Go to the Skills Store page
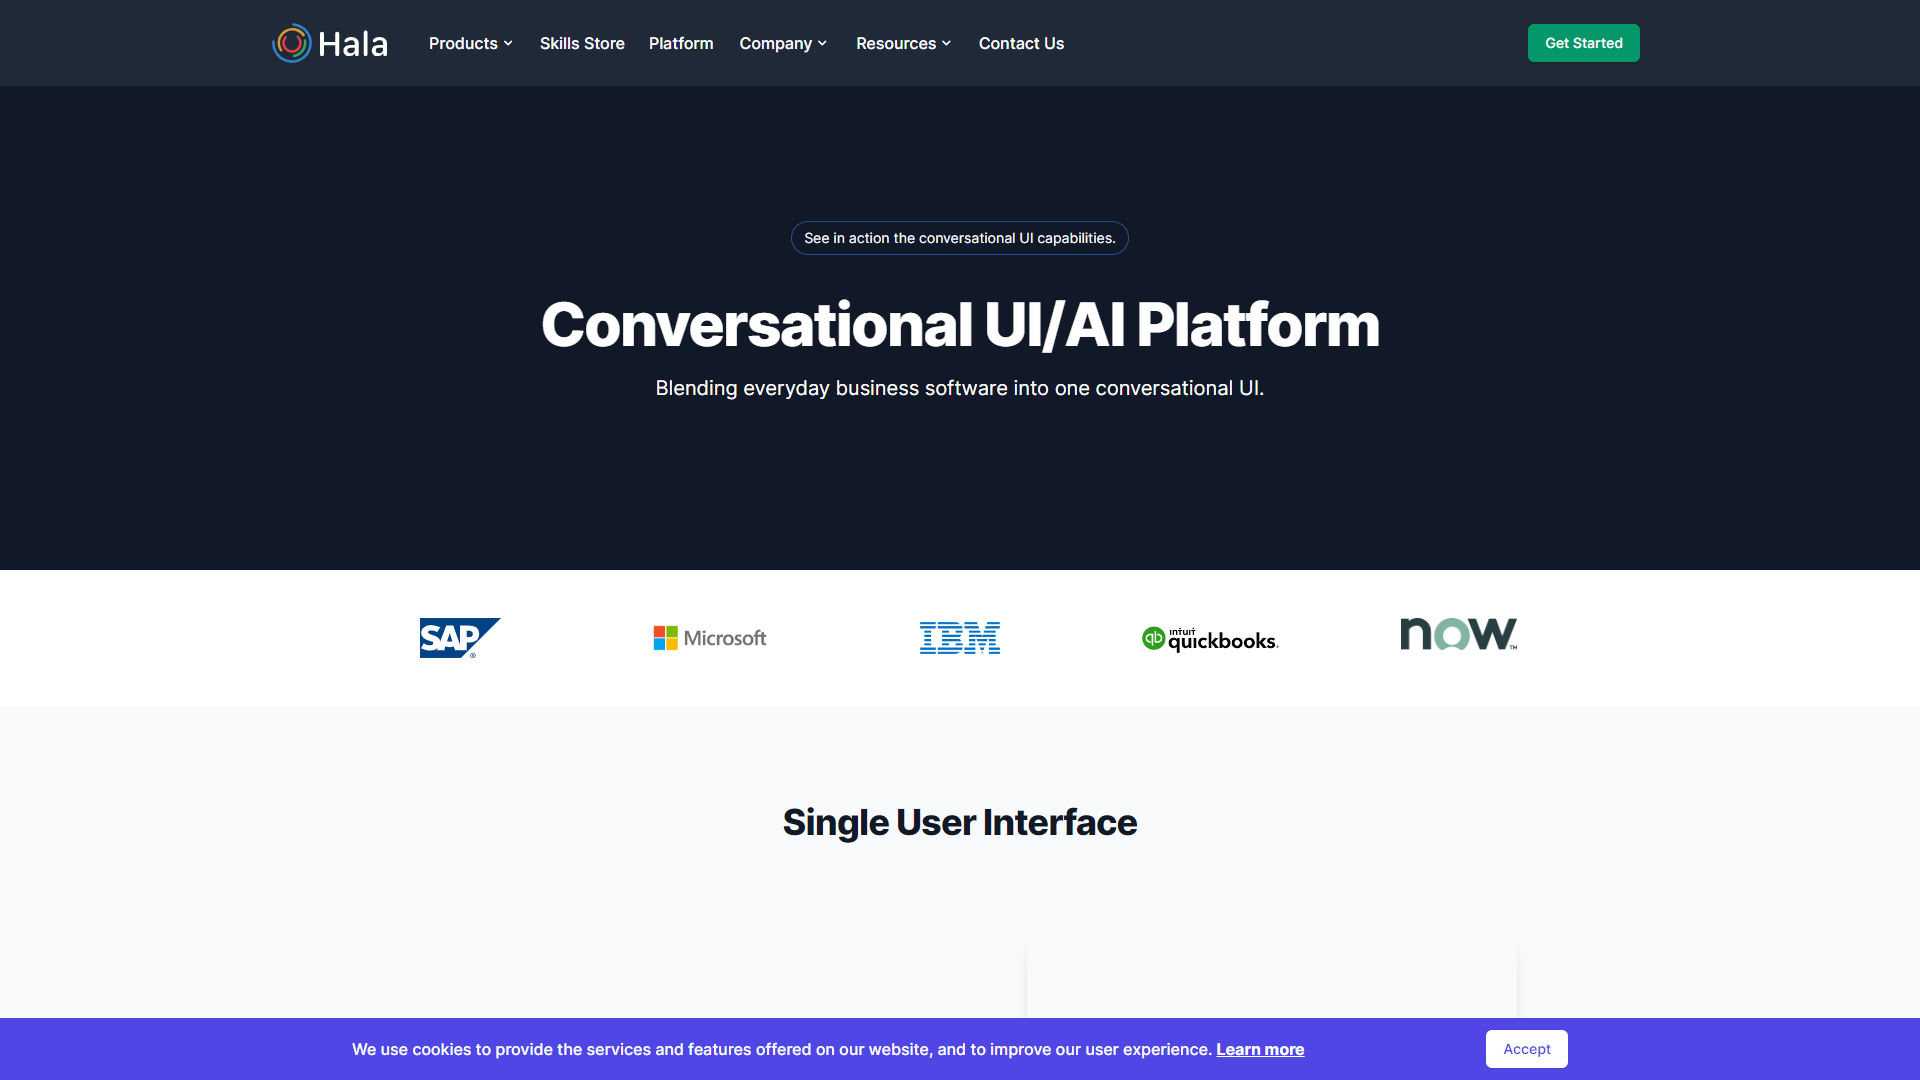Screen dimensions: 1920x1080 (582, 43)
